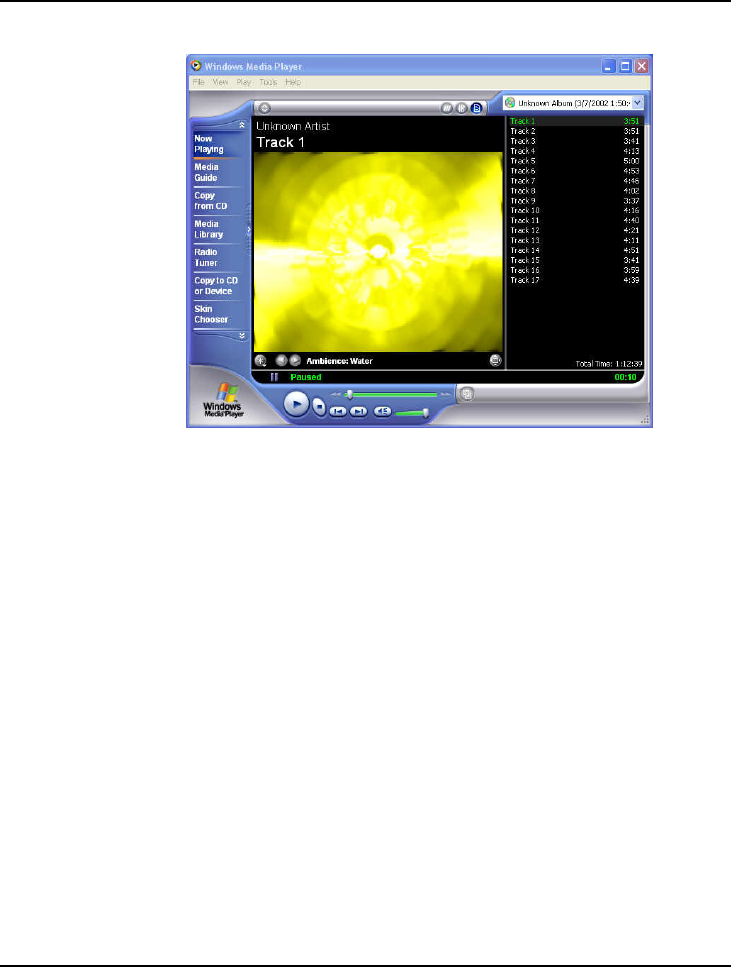Viewport: 731px width, 967px height.
Task: Select Track 15 in playlist
Action: tap(574, 260)
